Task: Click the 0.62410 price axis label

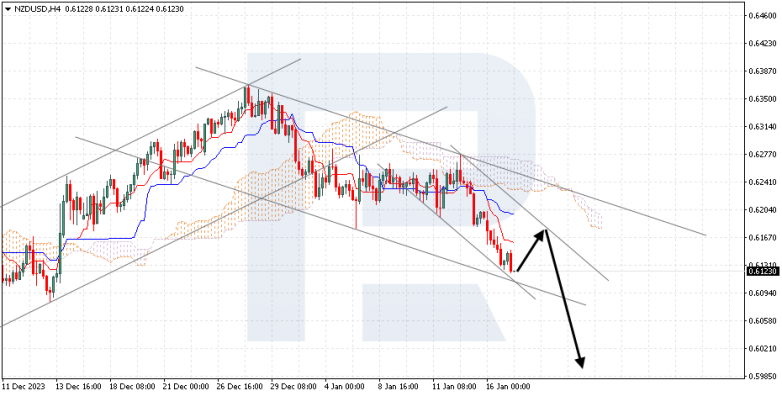Action: pyautogui.click(x=763, y=182)
